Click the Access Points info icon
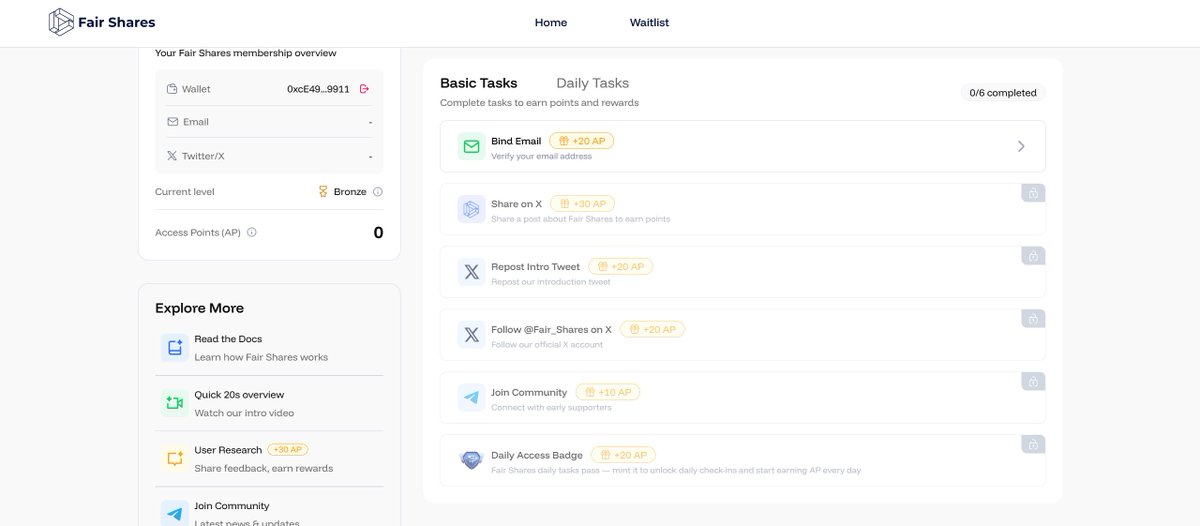1200x526 pixels. click(x=252, y=232)
